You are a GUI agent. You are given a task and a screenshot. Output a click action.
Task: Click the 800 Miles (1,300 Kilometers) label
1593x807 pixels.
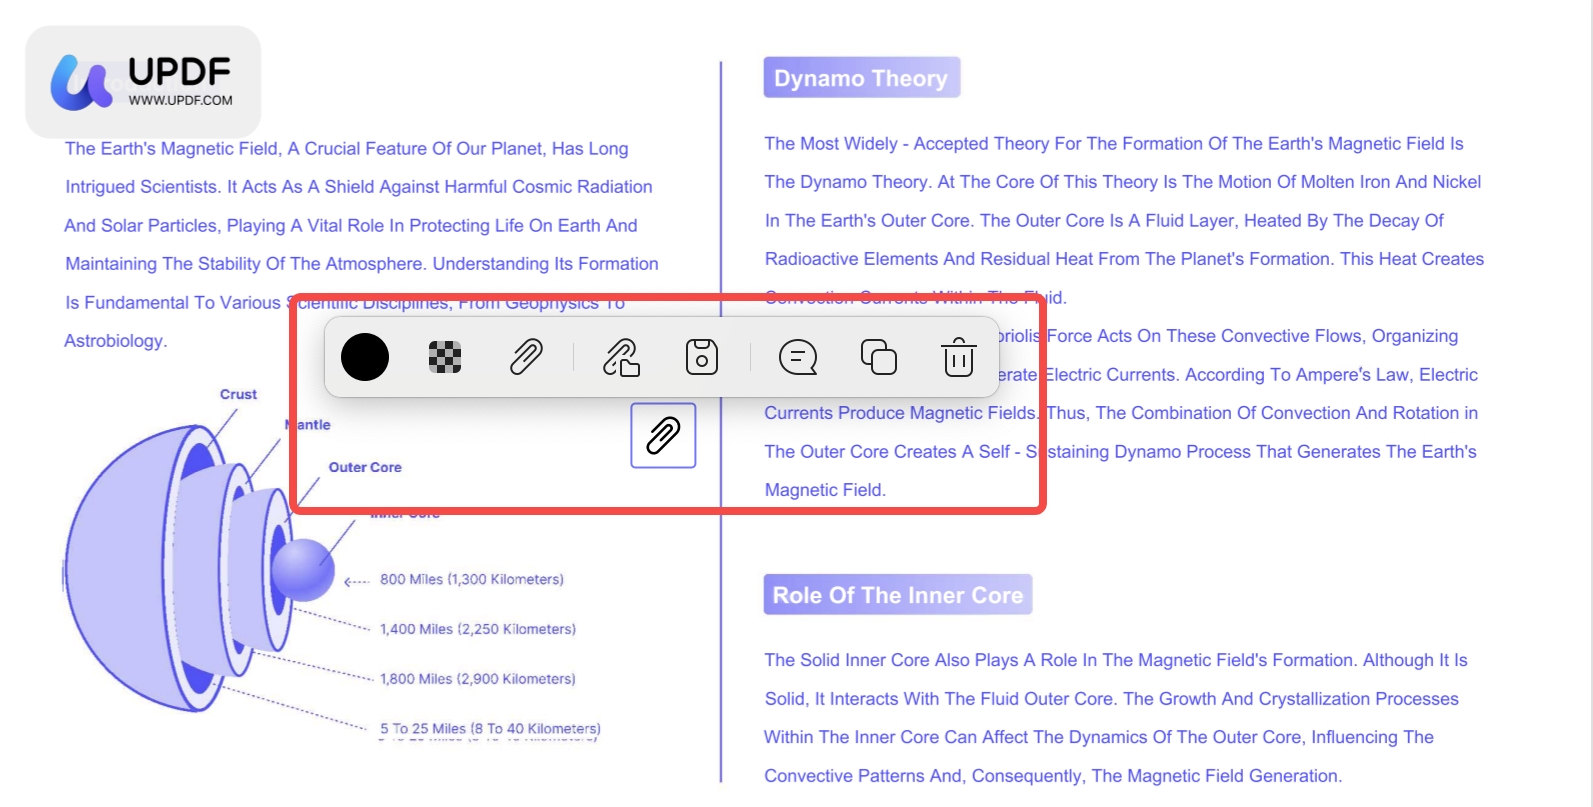472,579
